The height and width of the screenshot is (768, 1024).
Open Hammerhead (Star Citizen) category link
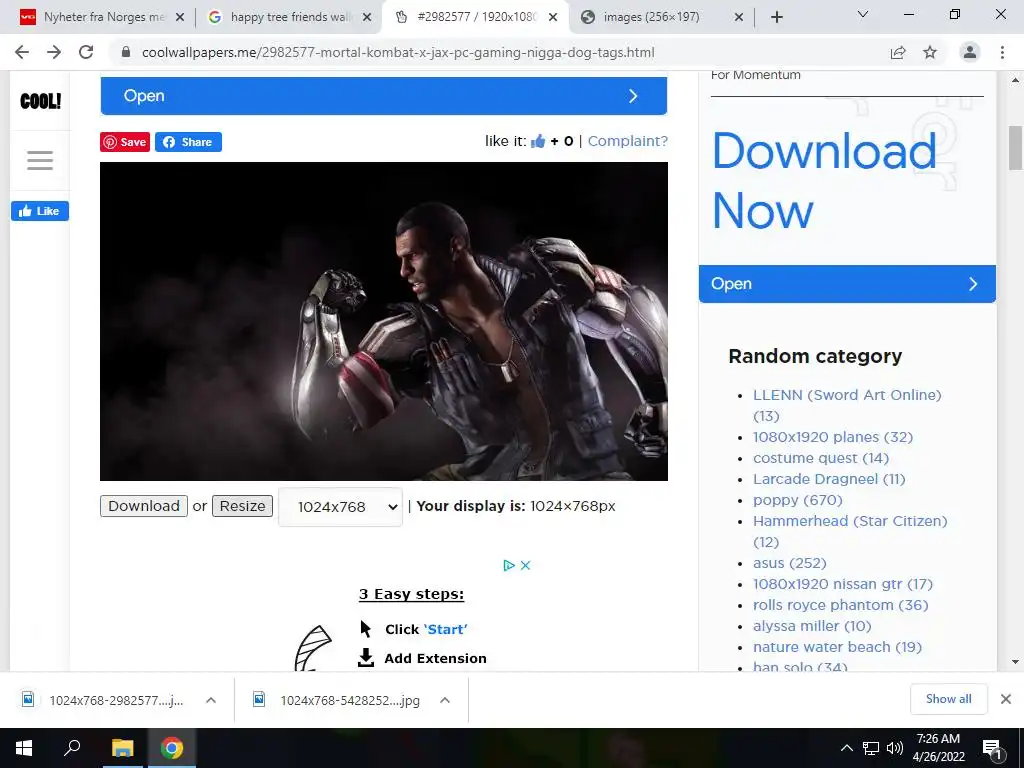[850, 531]
